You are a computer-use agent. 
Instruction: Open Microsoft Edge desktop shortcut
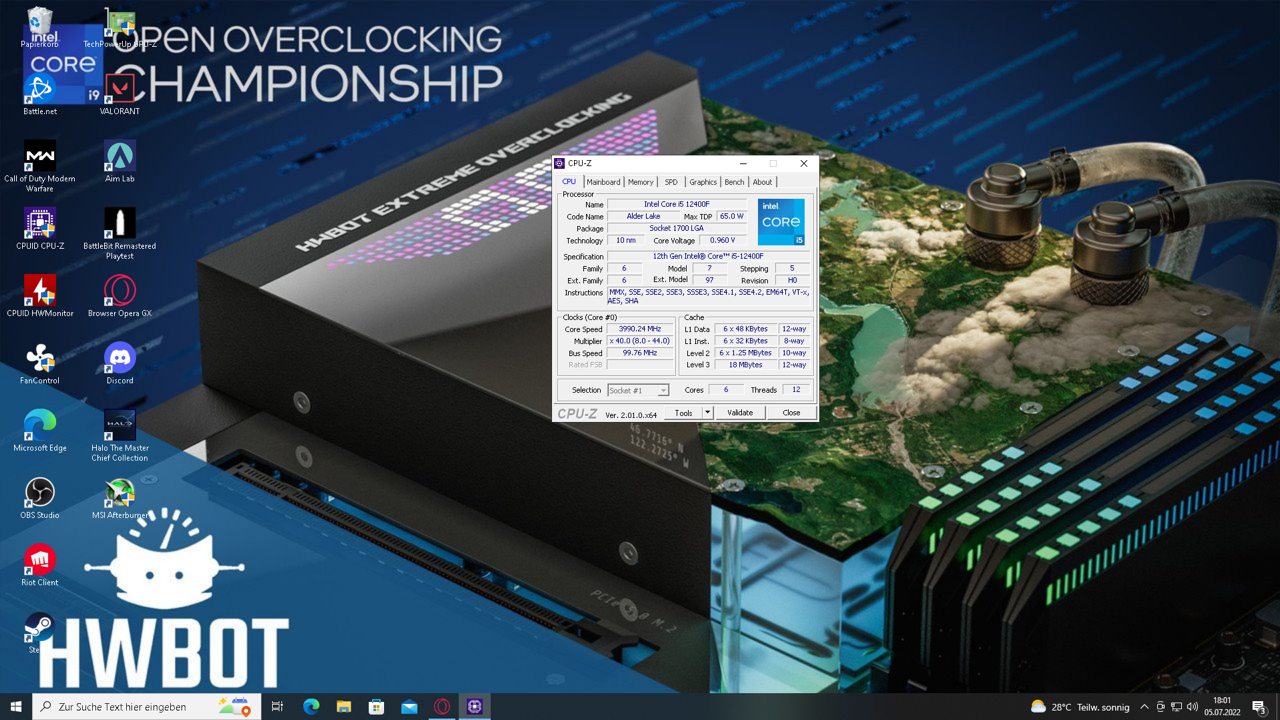[40, 431]
